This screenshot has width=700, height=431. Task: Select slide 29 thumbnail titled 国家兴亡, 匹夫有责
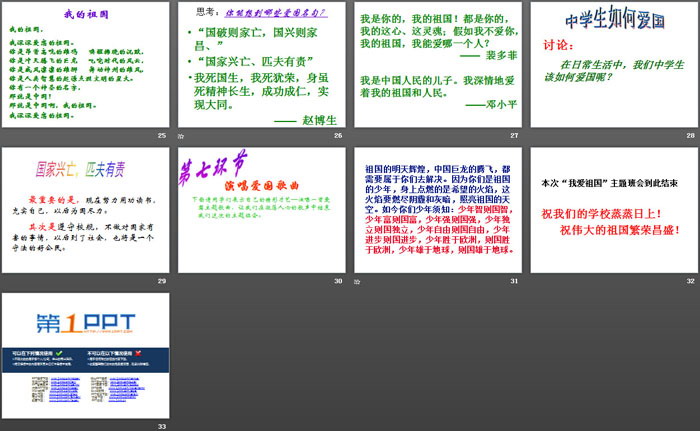85,210
